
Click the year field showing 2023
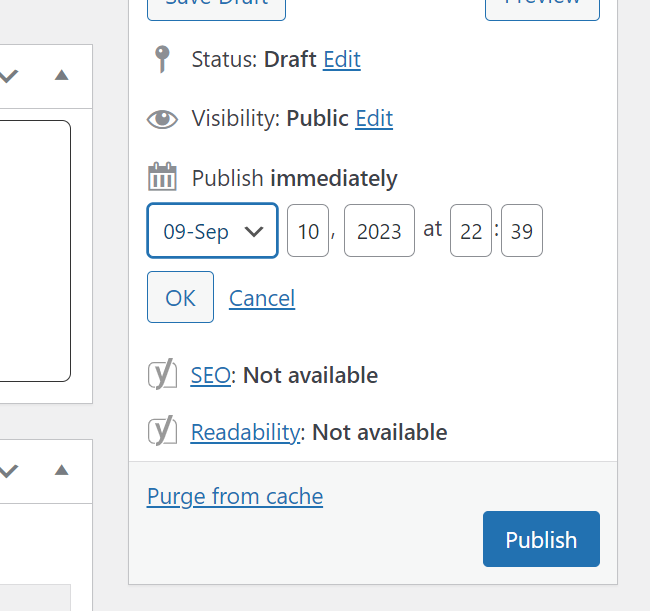coord(379,230)
